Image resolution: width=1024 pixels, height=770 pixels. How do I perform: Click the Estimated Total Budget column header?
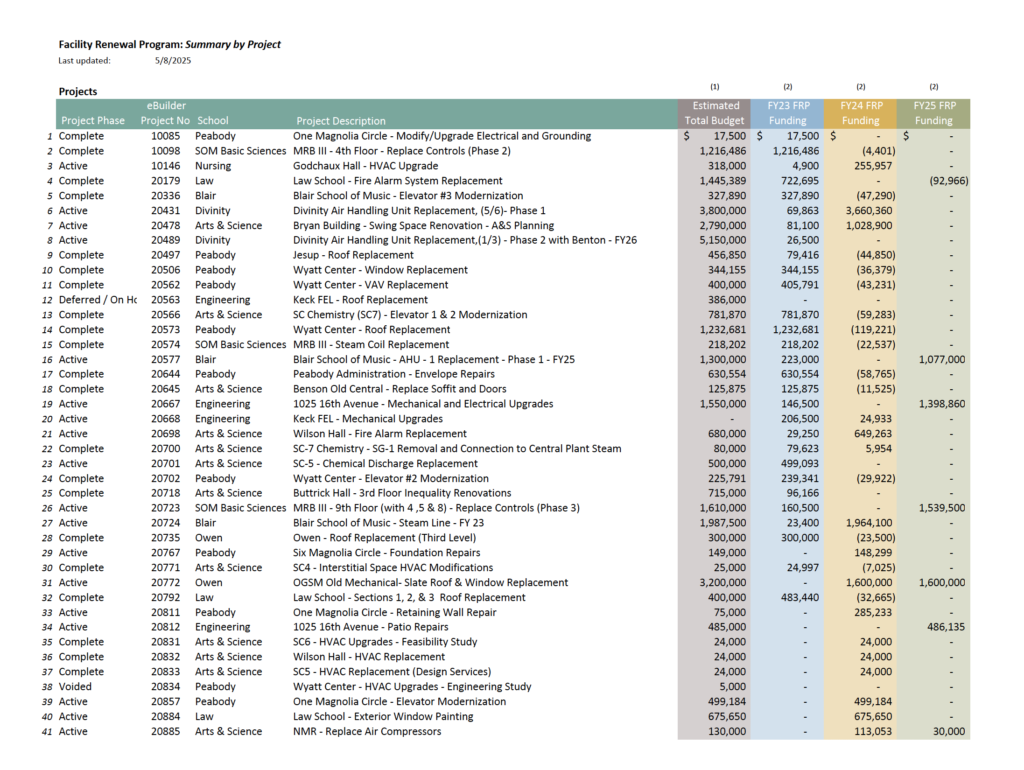point(715,113)
